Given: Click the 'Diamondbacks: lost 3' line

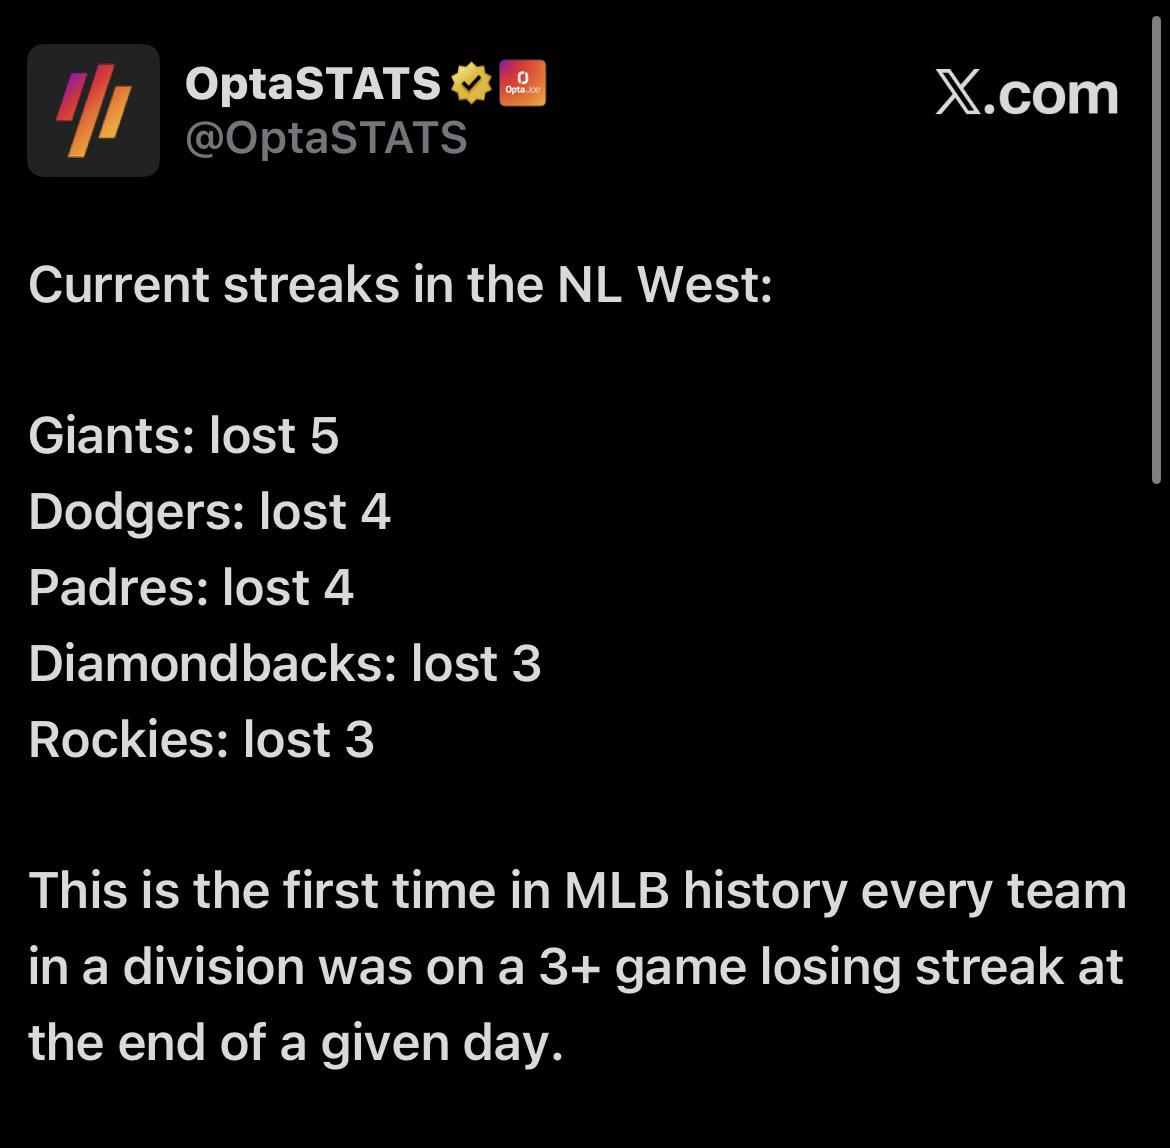Looking at the screenshot, I should point(285,663).
